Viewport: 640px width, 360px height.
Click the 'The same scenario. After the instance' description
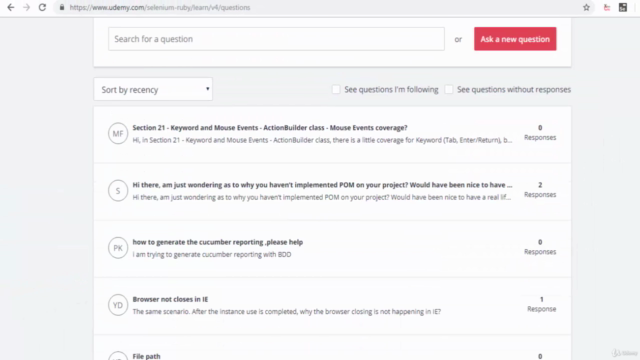coord(287,311)
